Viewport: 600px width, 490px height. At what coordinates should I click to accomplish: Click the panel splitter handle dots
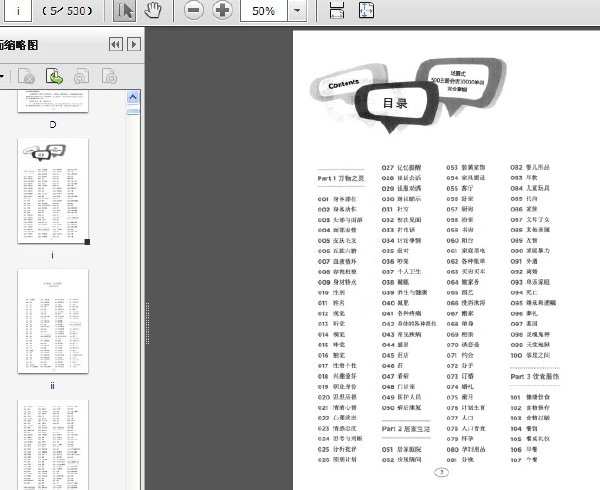[x=147, y=323]
